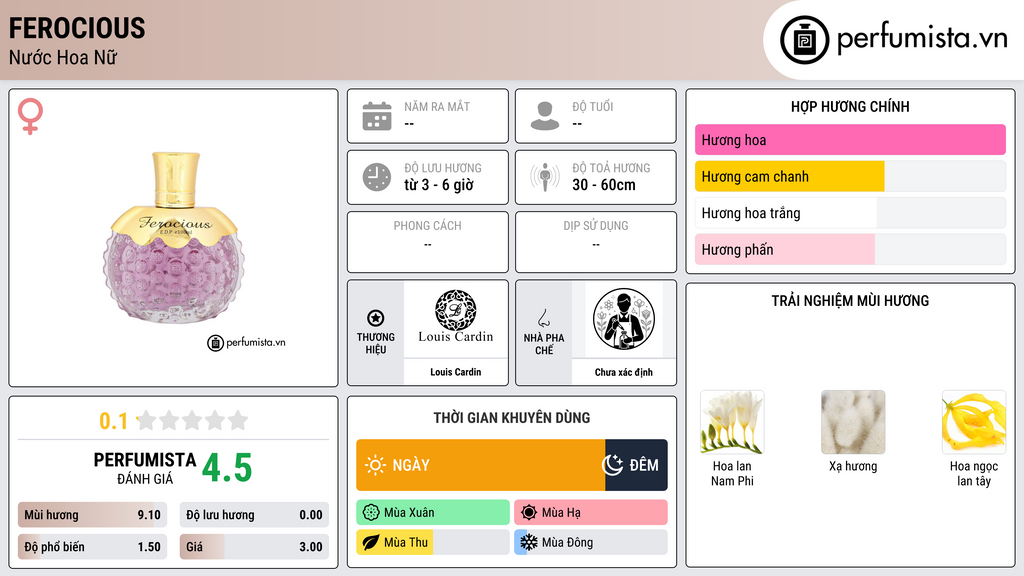Click the perfumista.vn logo bottle icon

[804, 40]
